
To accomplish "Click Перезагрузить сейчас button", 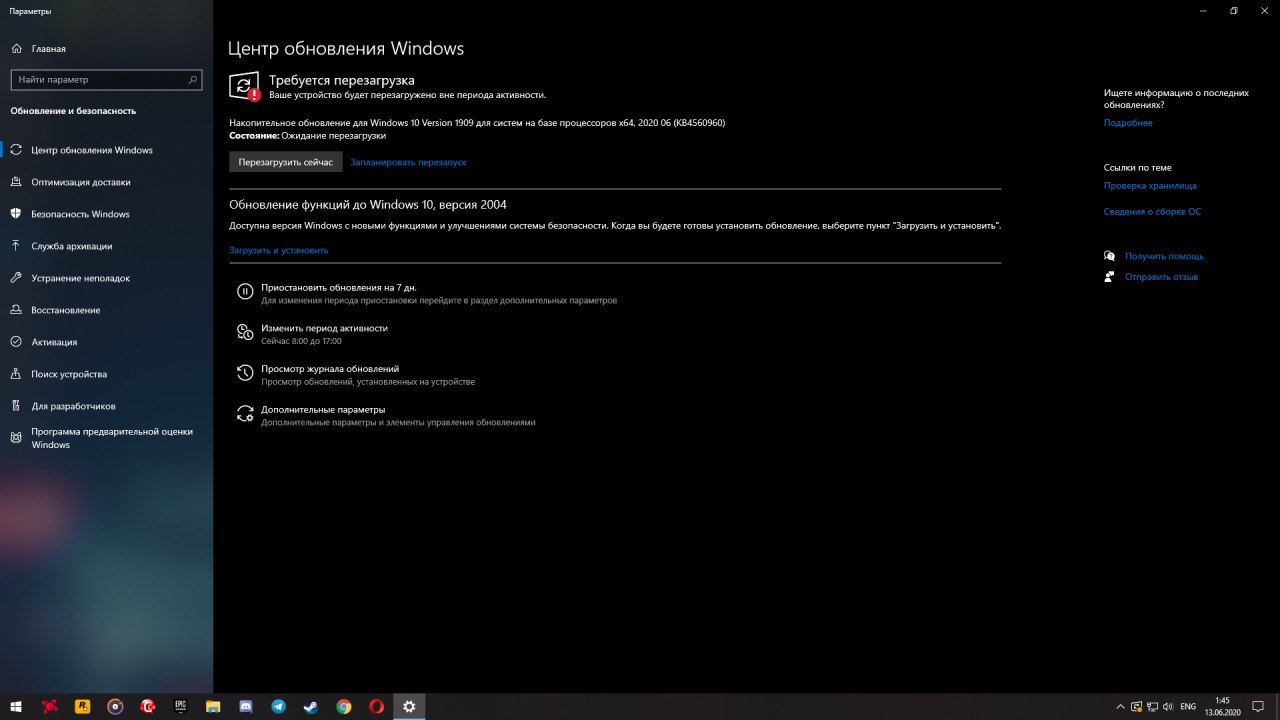I will pos(286,162).
